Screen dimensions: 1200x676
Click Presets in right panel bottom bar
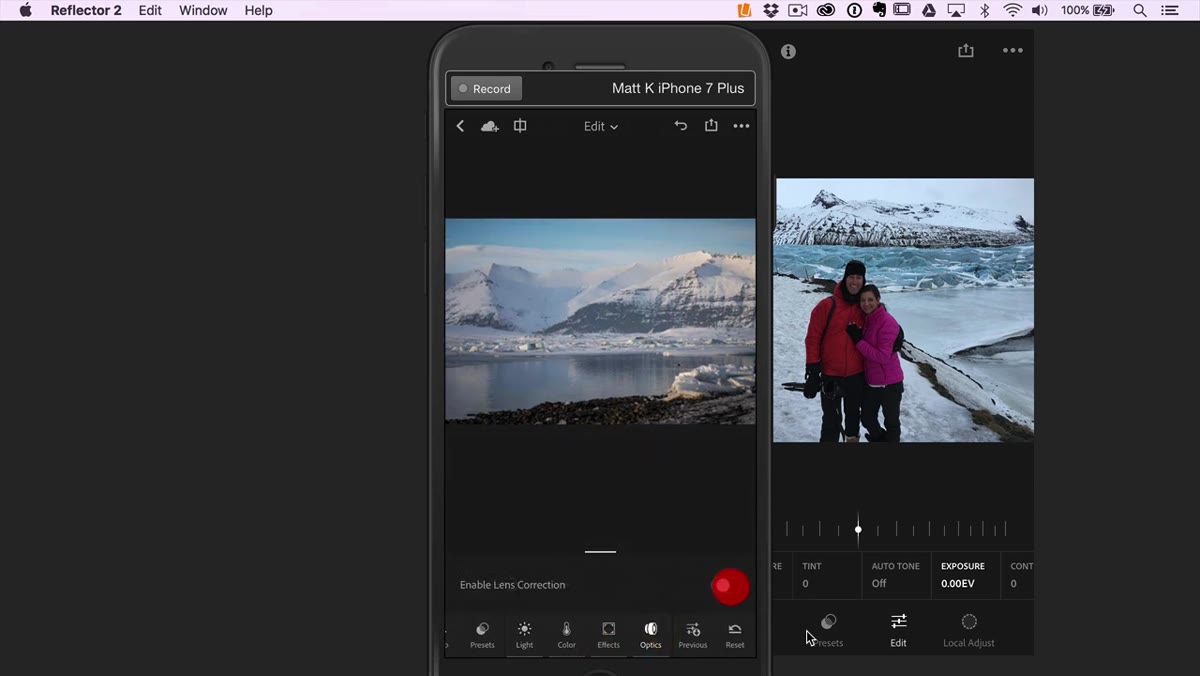pyautogui.click(x=829, y=631)
